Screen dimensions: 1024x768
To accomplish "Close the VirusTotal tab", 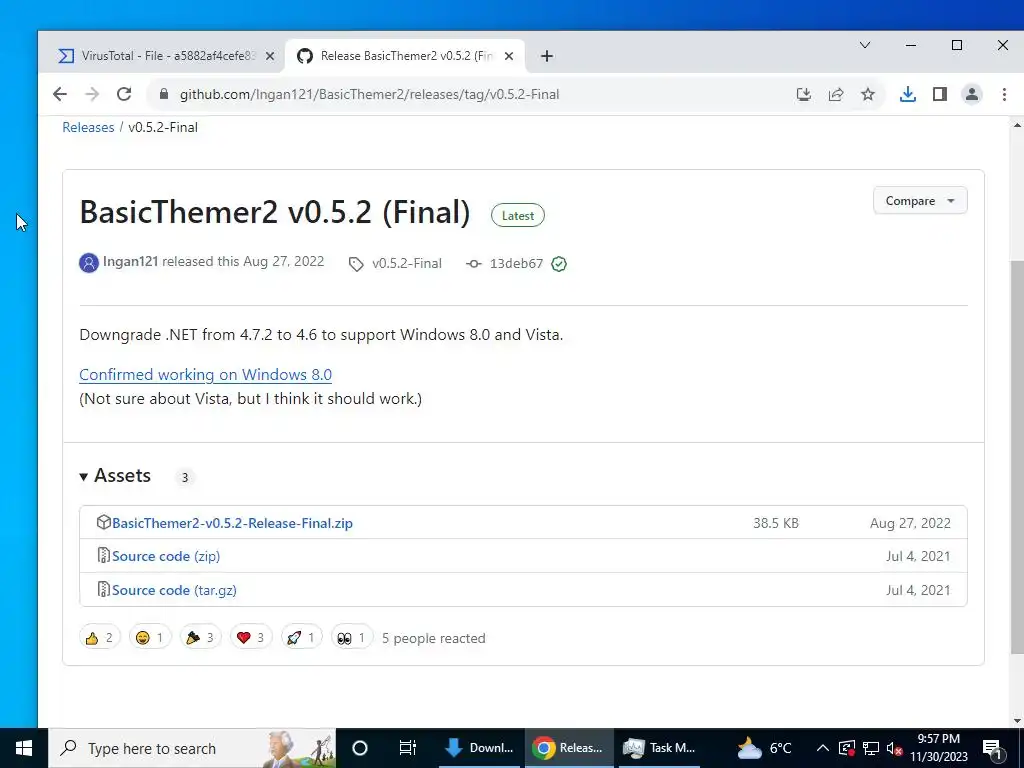I will coord(270,56).
